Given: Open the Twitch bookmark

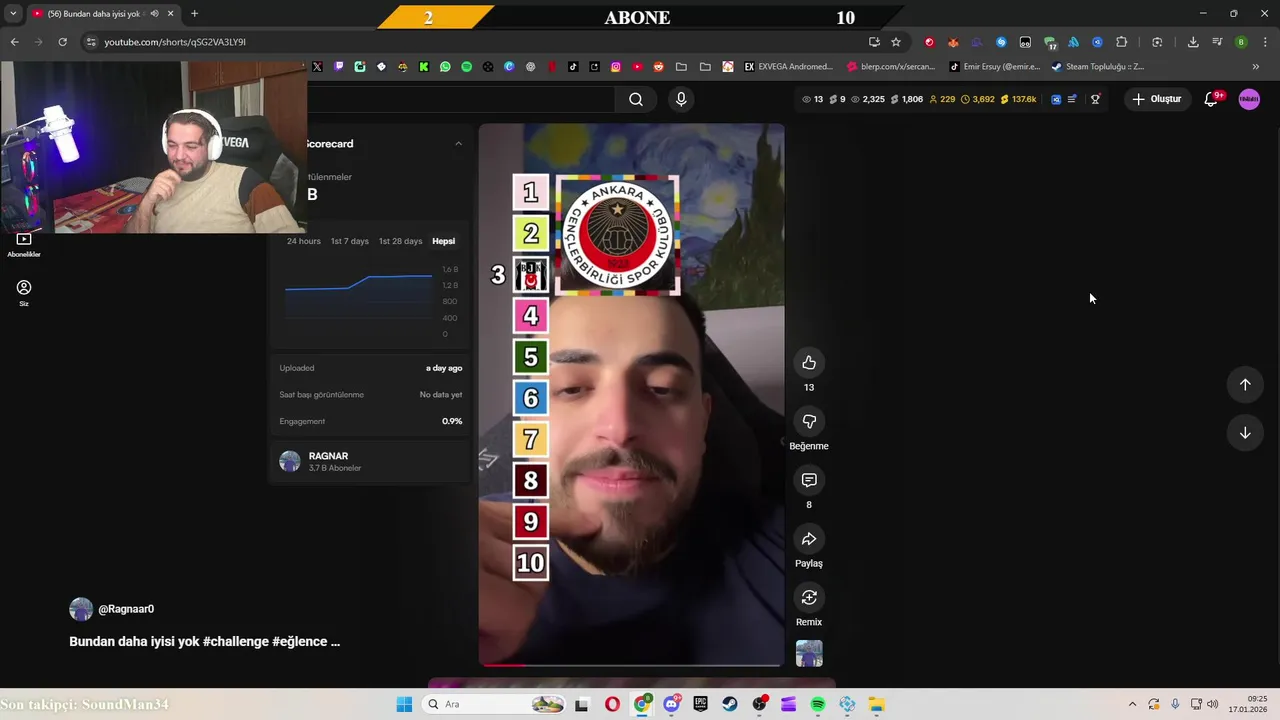Looking at the screenshot, I should (339, 67).
